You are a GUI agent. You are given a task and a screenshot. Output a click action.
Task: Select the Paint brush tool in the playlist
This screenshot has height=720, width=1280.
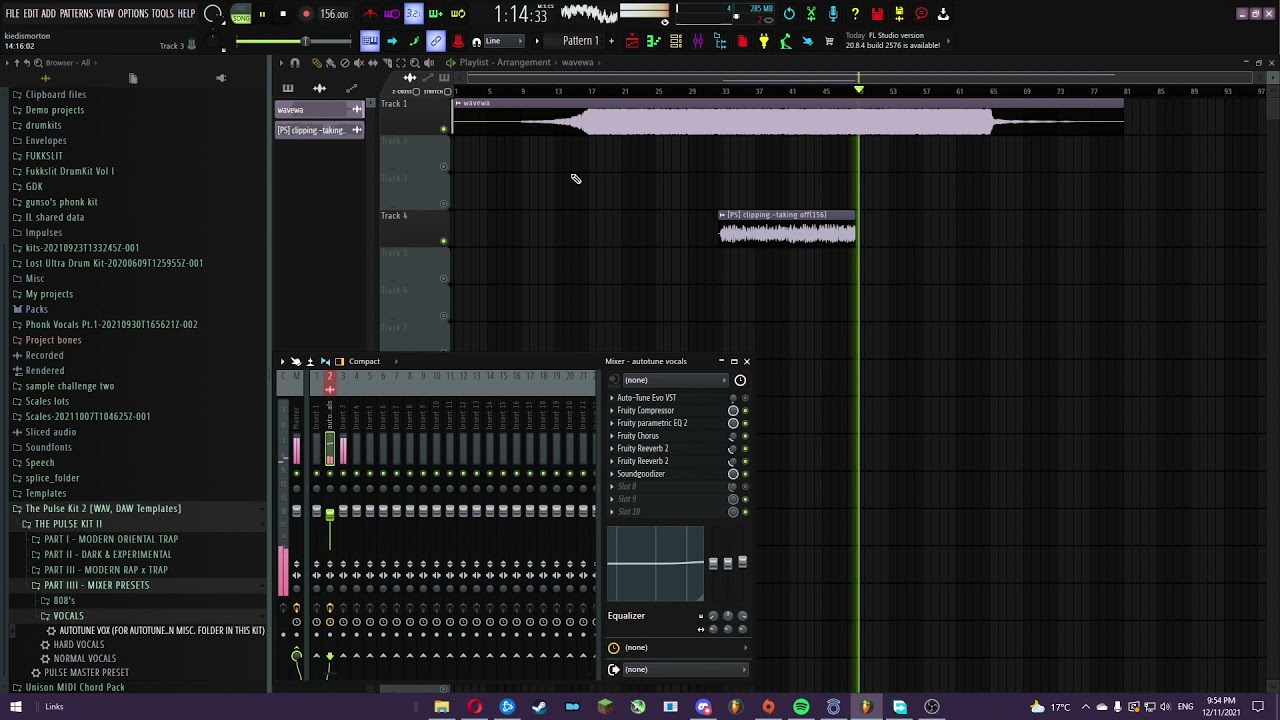tap(331, 63)
